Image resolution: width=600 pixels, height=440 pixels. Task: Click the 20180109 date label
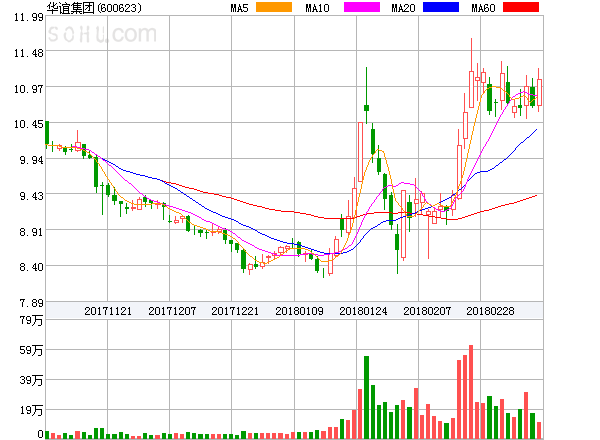299,311
